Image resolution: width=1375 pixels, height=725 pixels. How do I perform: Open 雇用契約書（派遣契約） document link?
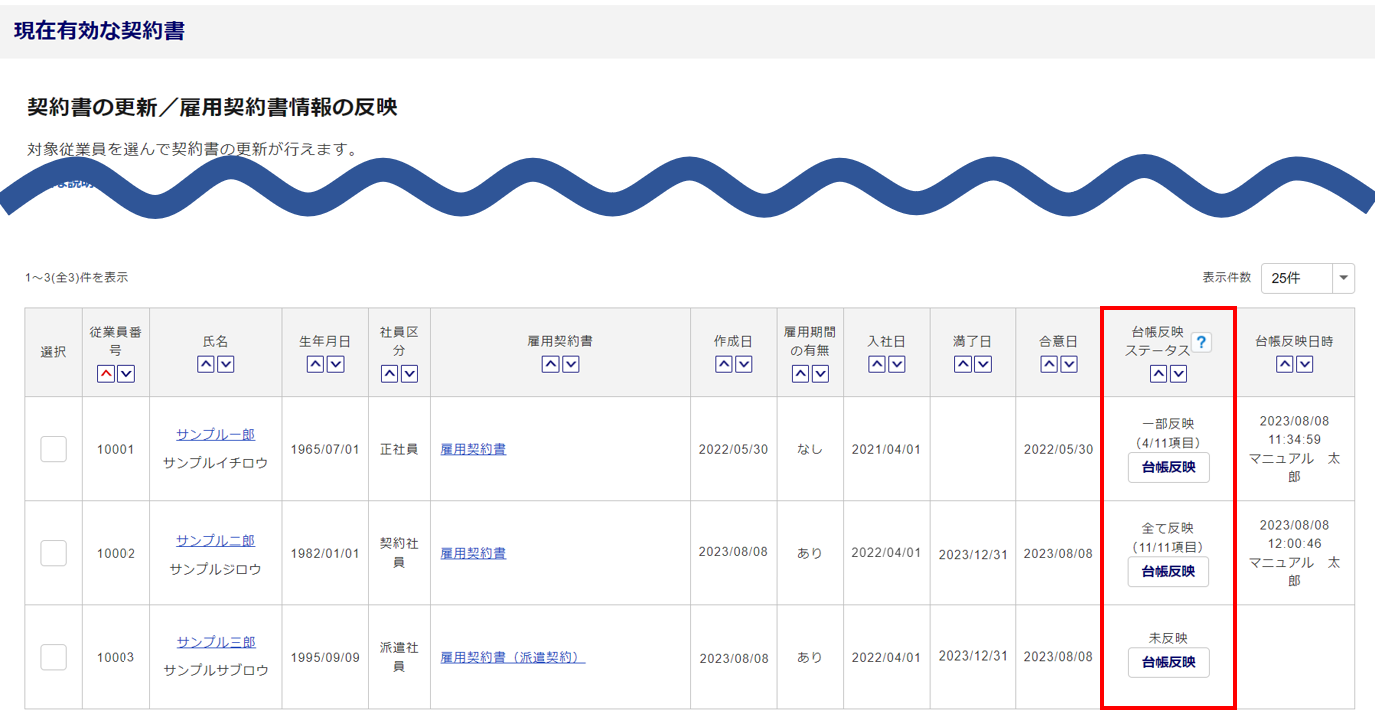pos(512,658)
